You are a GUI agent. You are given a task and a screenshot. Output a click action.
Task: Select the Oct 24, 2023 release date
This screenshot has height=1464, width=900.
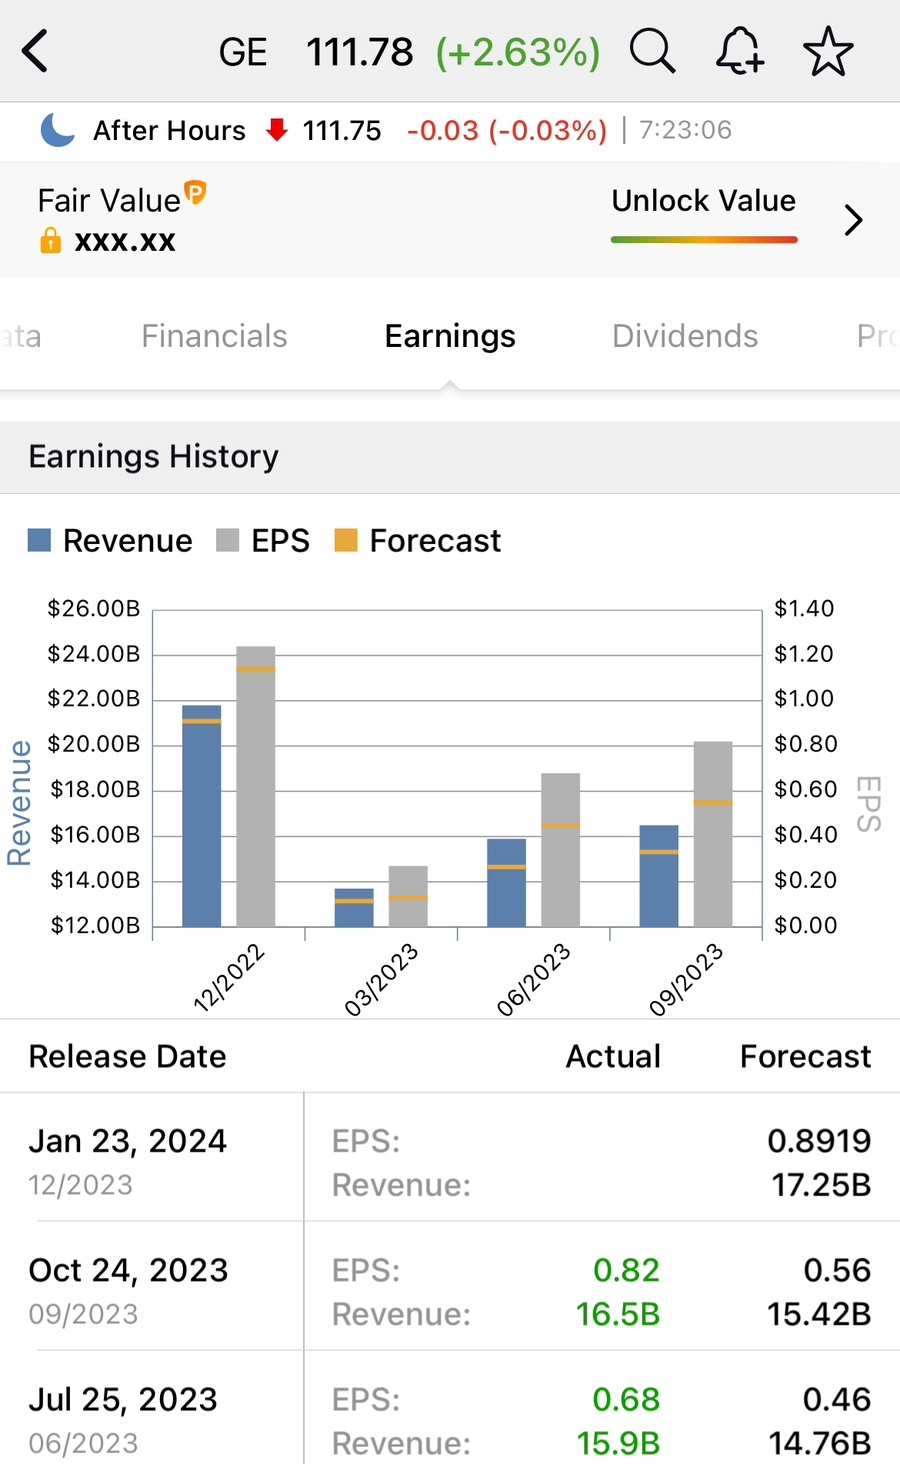pyautogui.click(x=128, y=1270)
